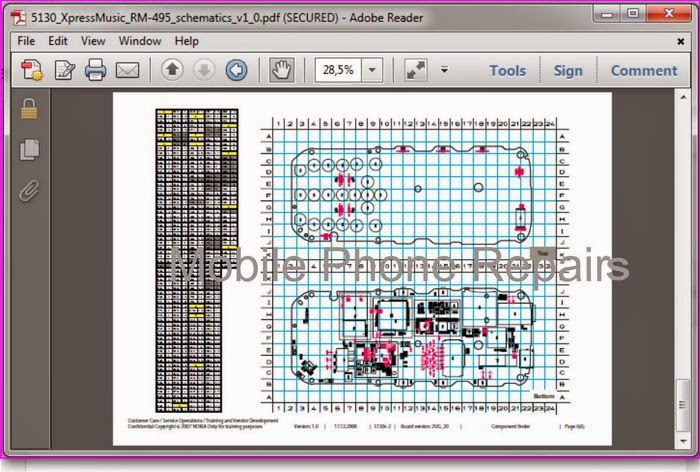Click the zoom value field 28,5%
The width and height of the screenshot is (700, 472).
338,70
